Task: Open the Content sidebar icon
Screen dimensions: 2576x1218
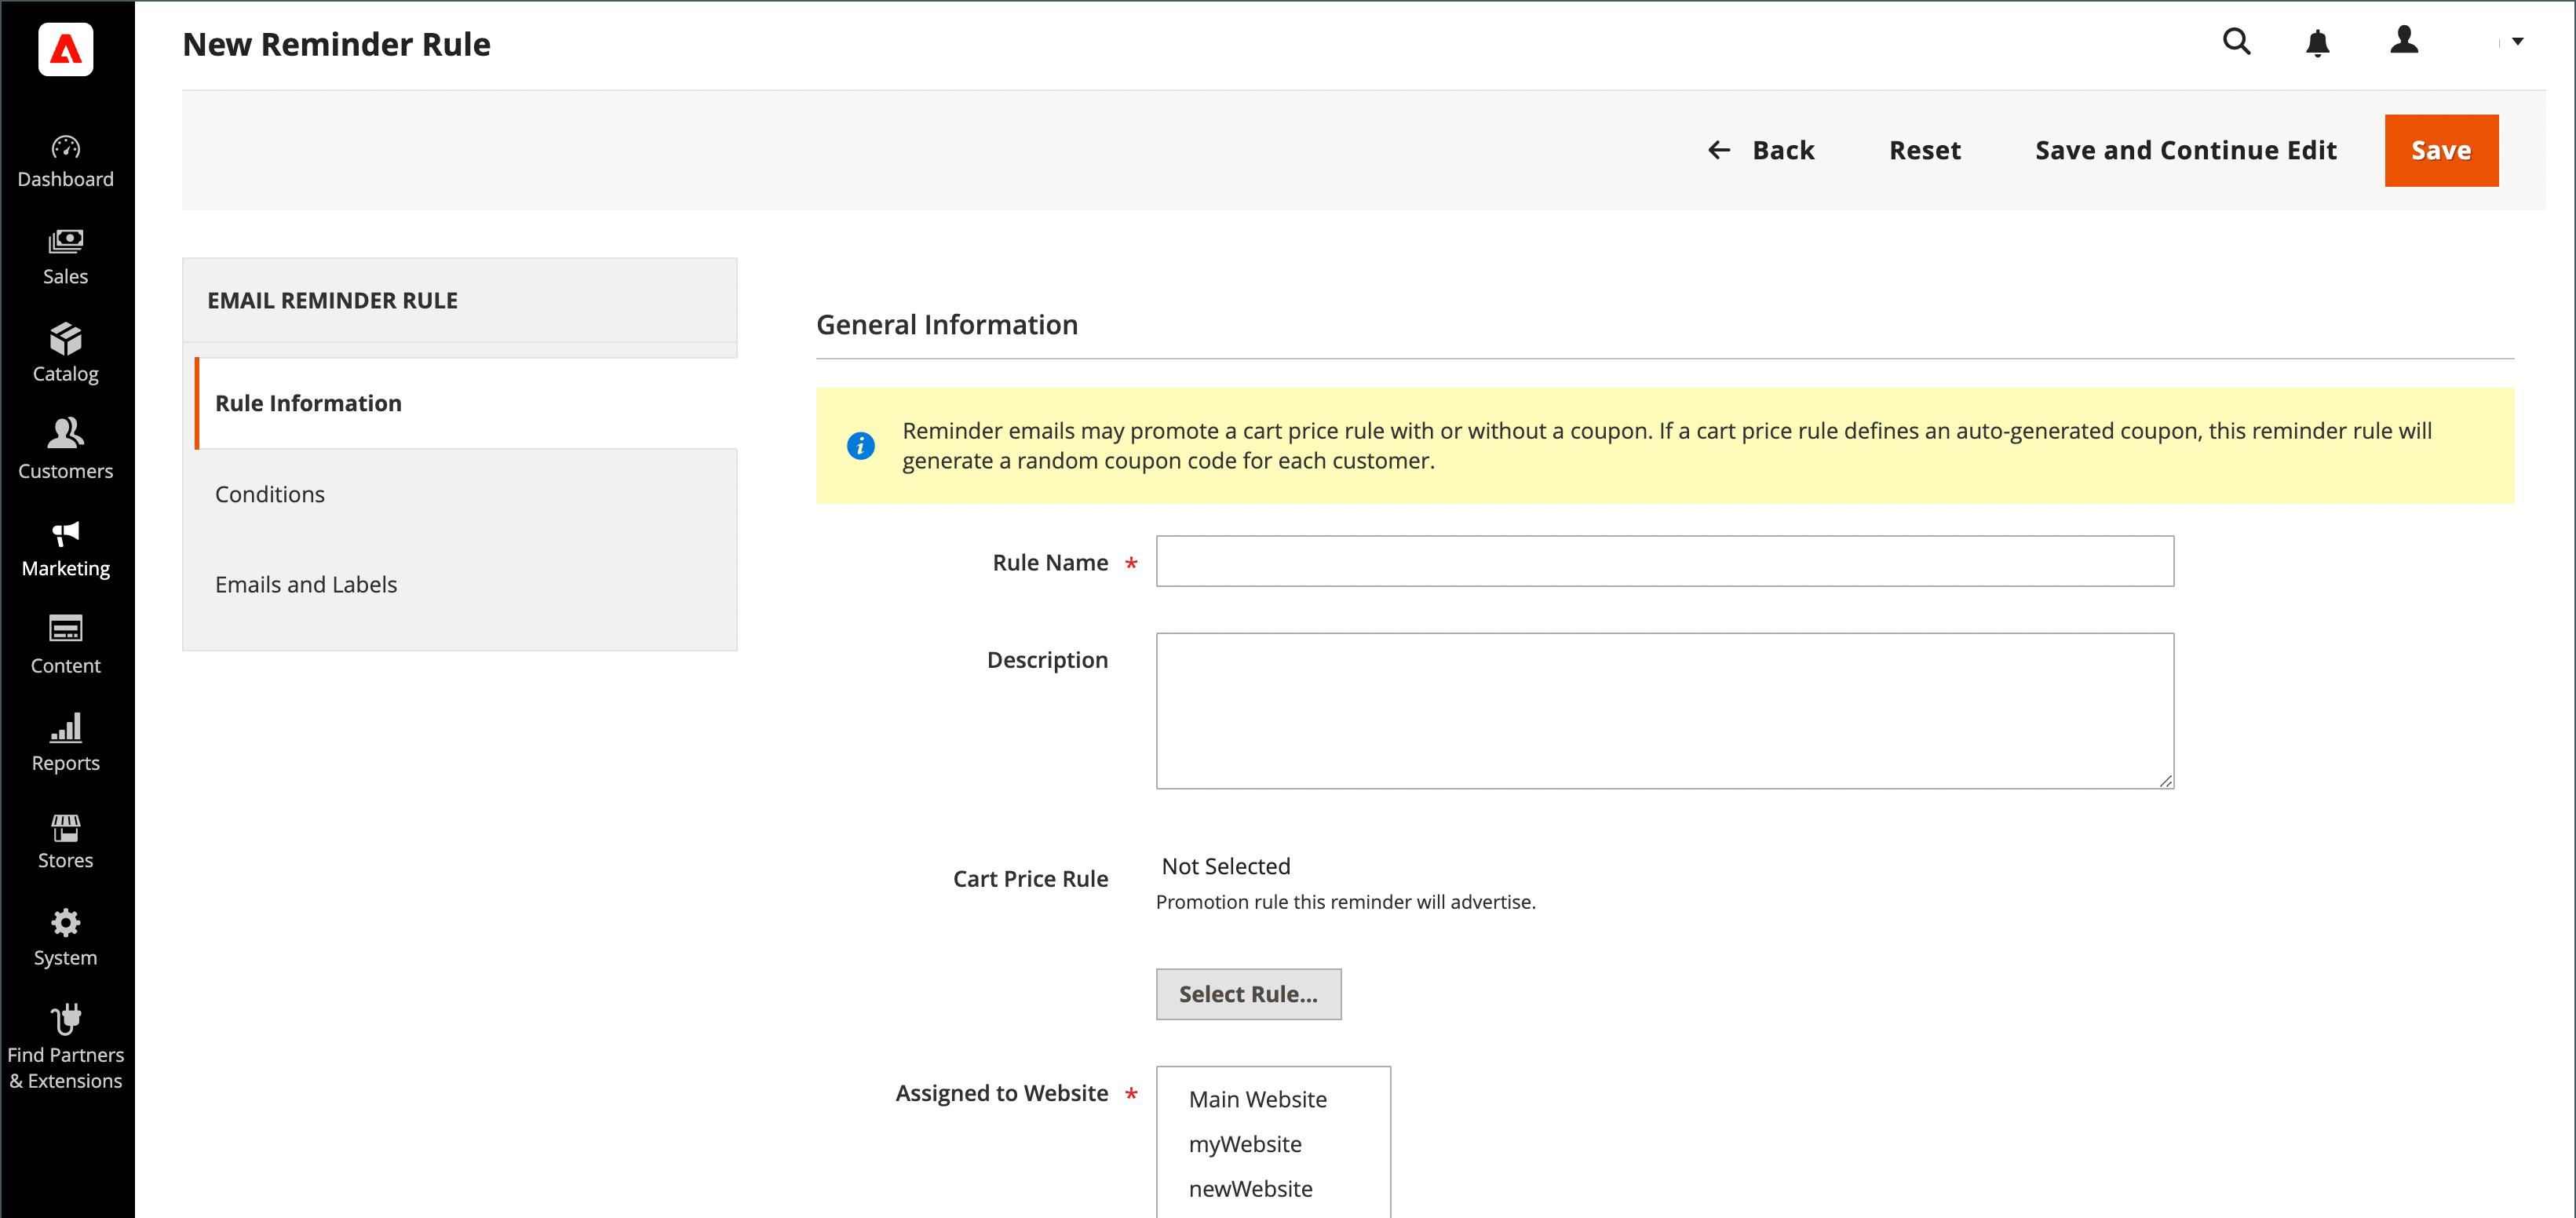Action: pos(65,629)
